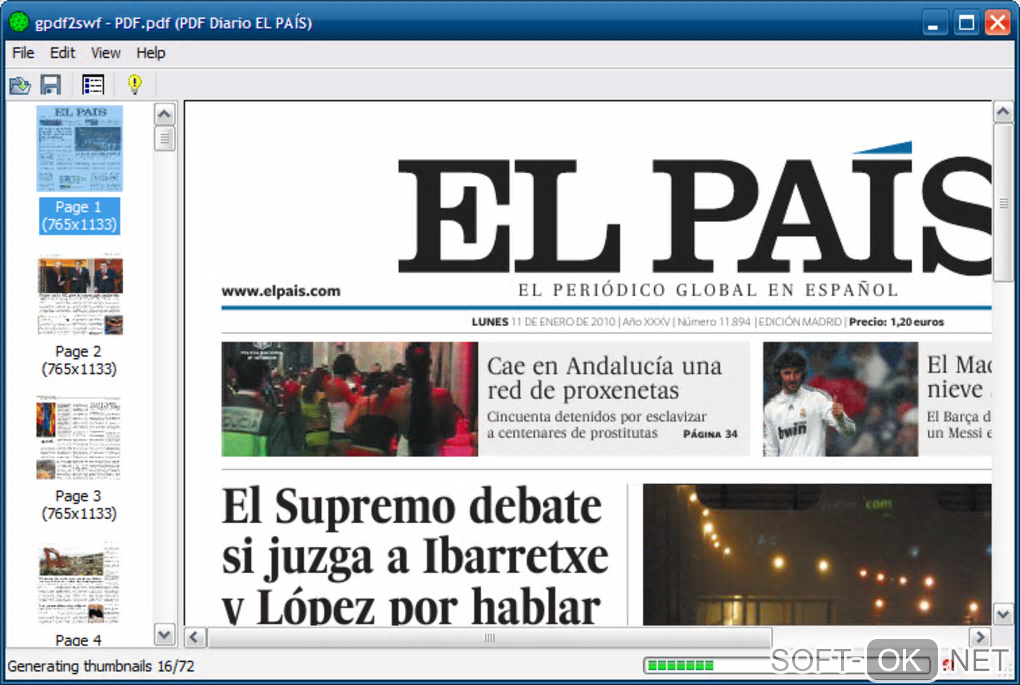The height and width of the screenshot is (685, 1020).
Task: Click the horizontal scrollbar thumb
Action: click(489, 638)
